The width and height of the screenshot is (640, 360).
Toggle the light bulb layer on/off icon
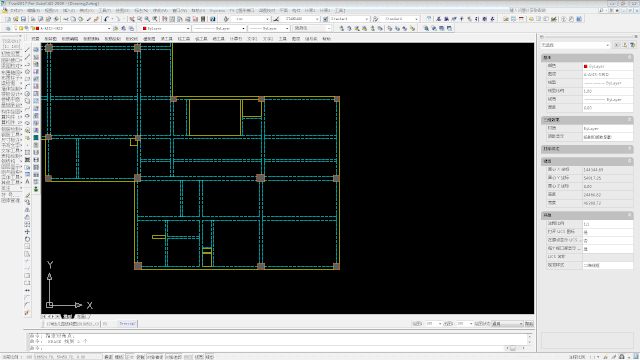tap(16, 29)
